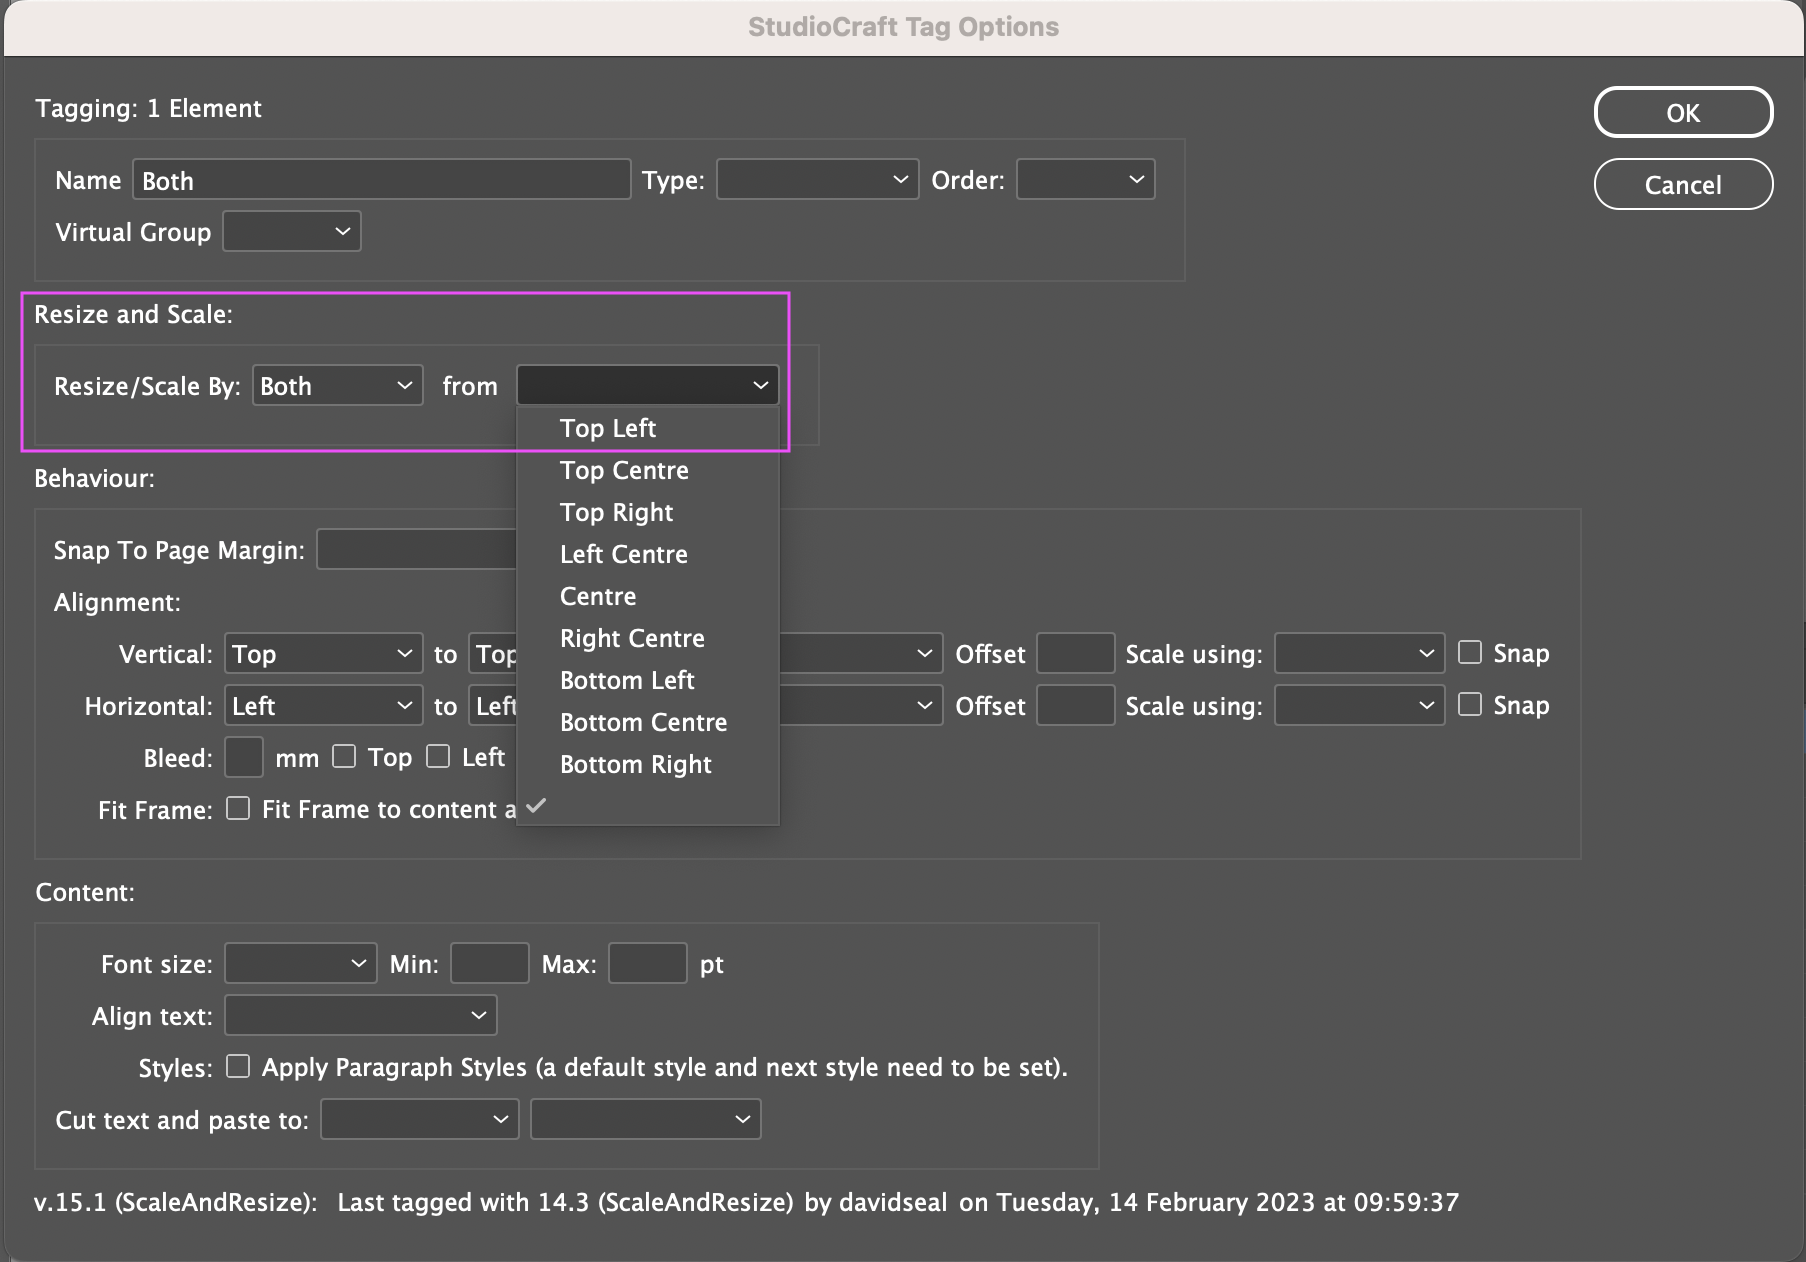
Task: Enable Fit Frame to content checkbox
Action: pos(238,809)
